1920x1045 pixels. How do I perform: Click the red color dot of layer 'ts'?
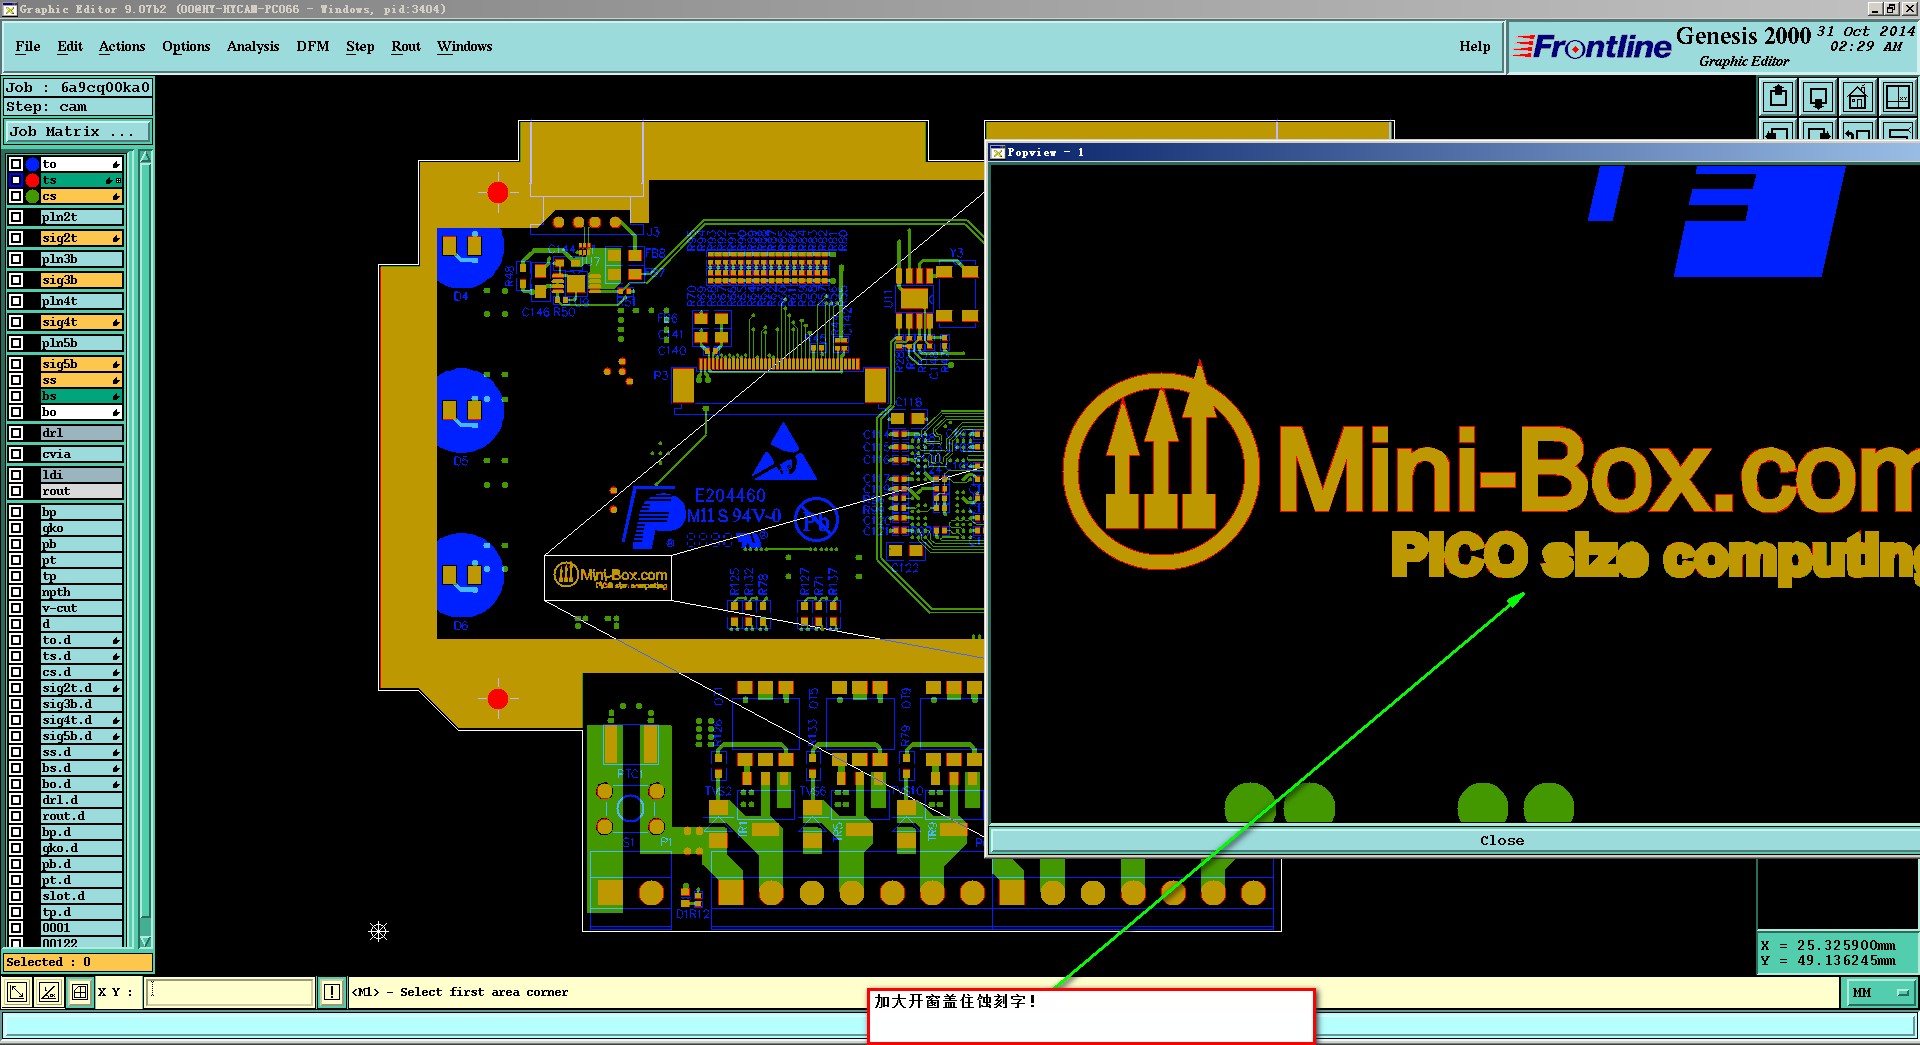tap(32, 180)
